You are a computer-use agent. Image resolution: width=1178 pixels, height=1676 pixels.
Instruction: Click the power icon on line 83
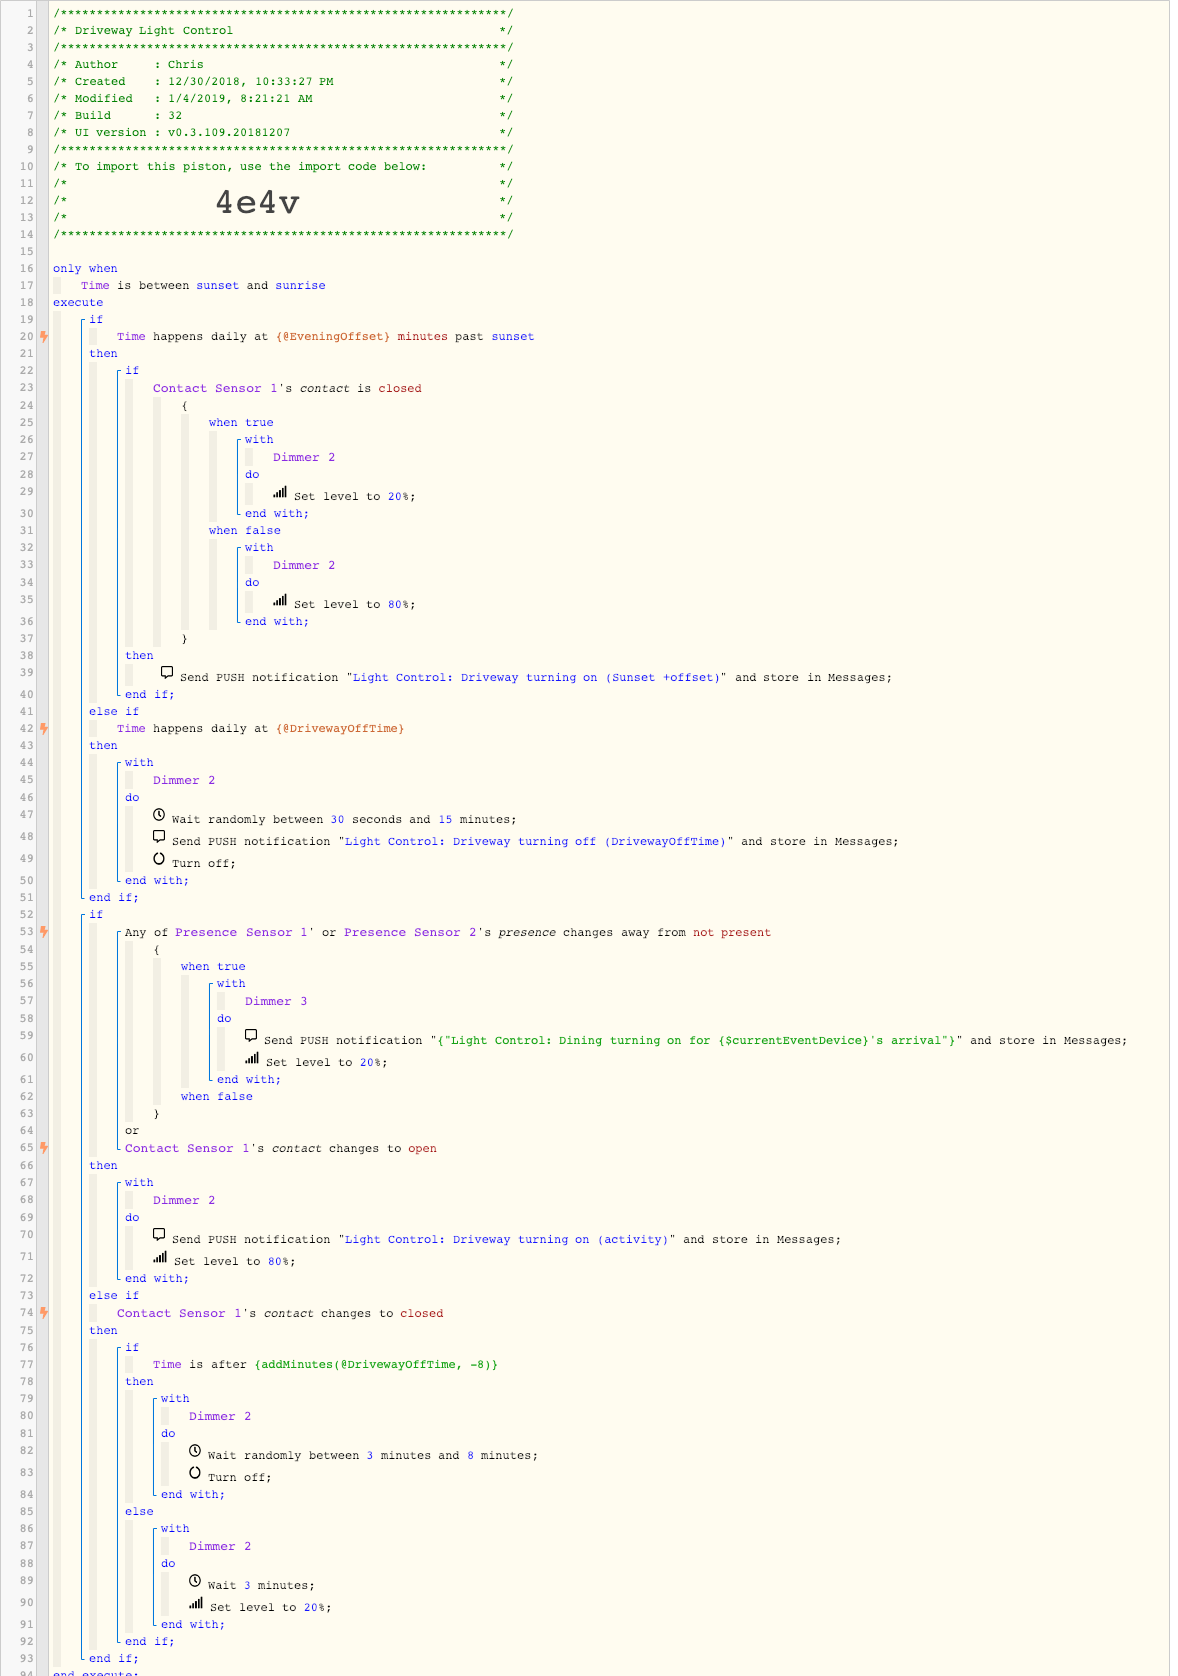click(195, 1474)
